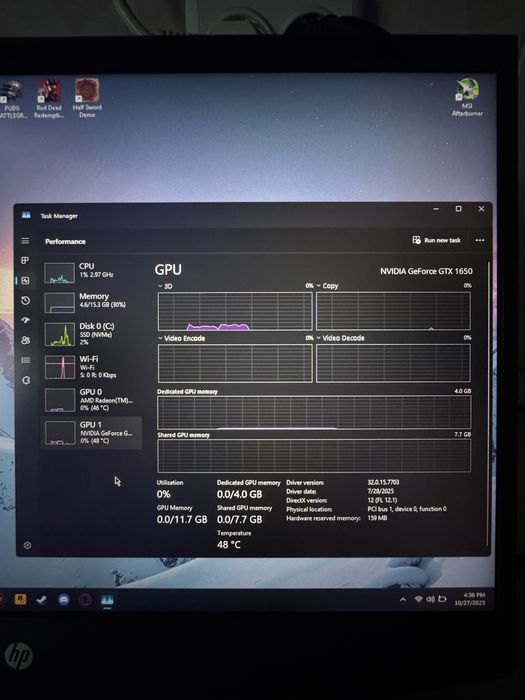Open the three-dot more options menu
The width and height of the screenshot is (525, 700).
(x=480, y=240)
